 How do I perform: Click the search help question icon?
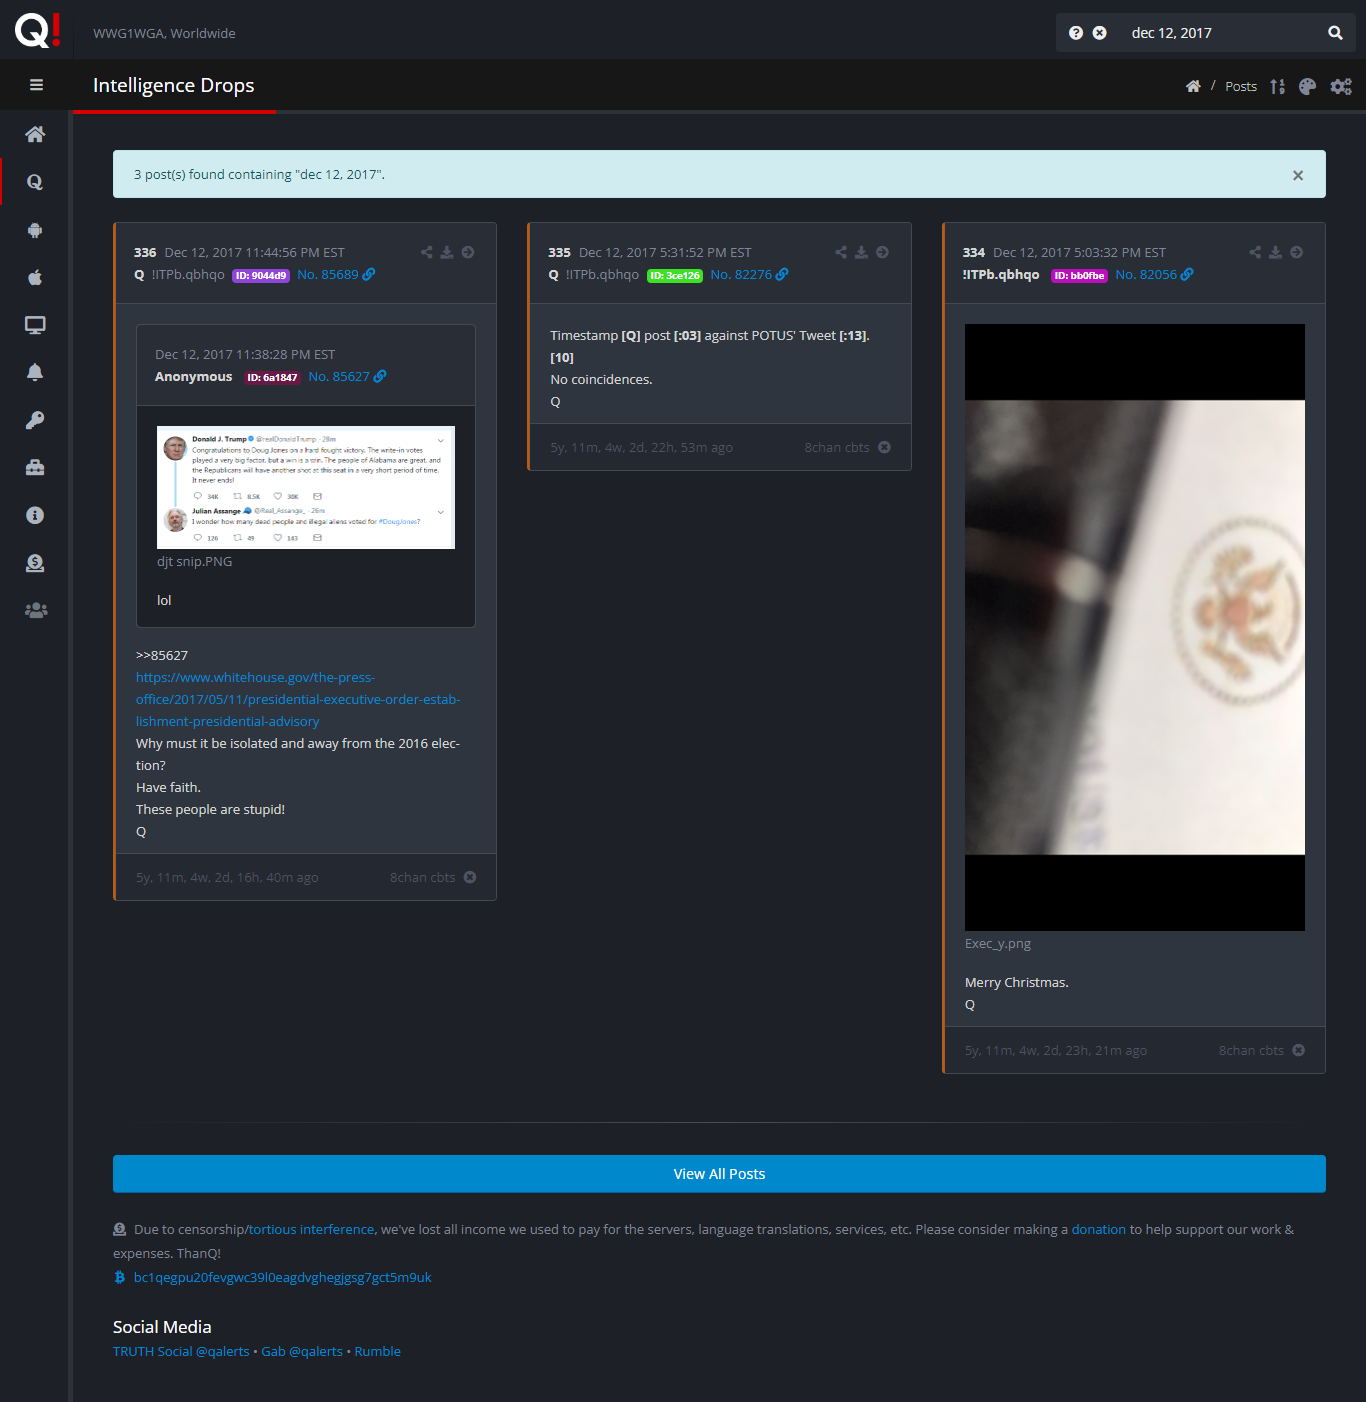pyautogui.click(x=1076, y=33)
